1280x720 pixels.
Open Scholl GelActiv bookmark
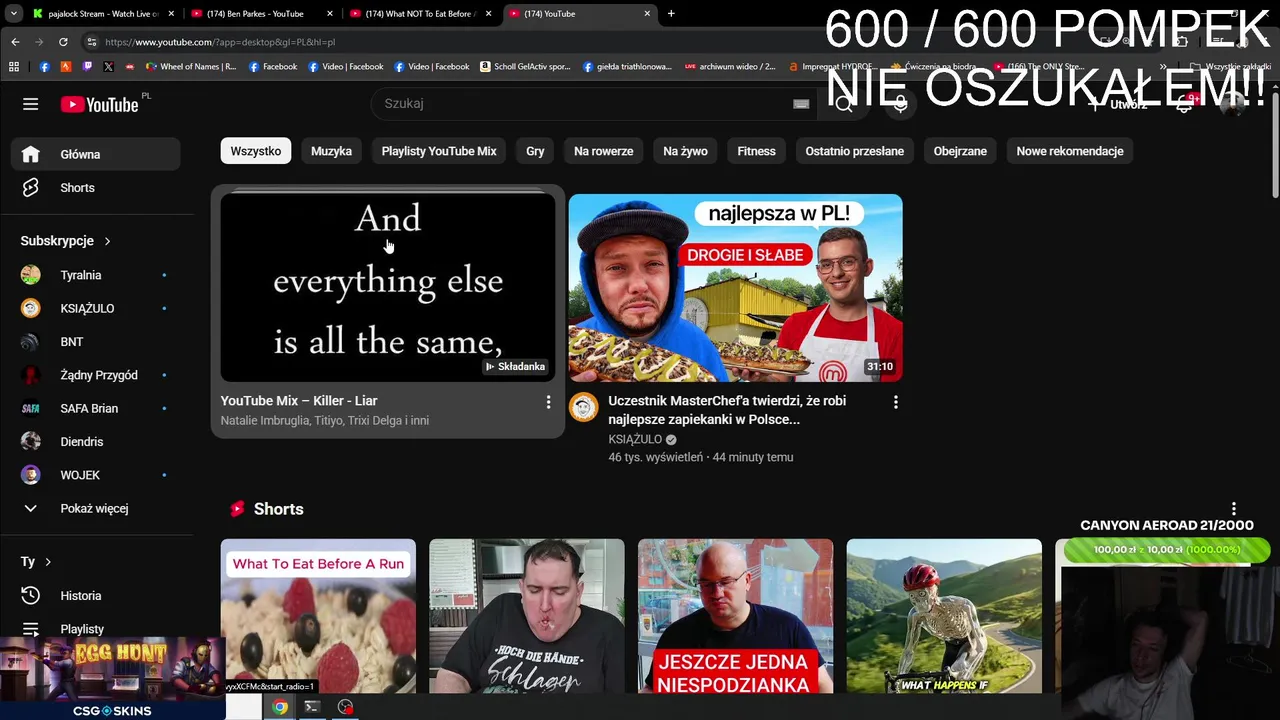(x=525, y=67)
